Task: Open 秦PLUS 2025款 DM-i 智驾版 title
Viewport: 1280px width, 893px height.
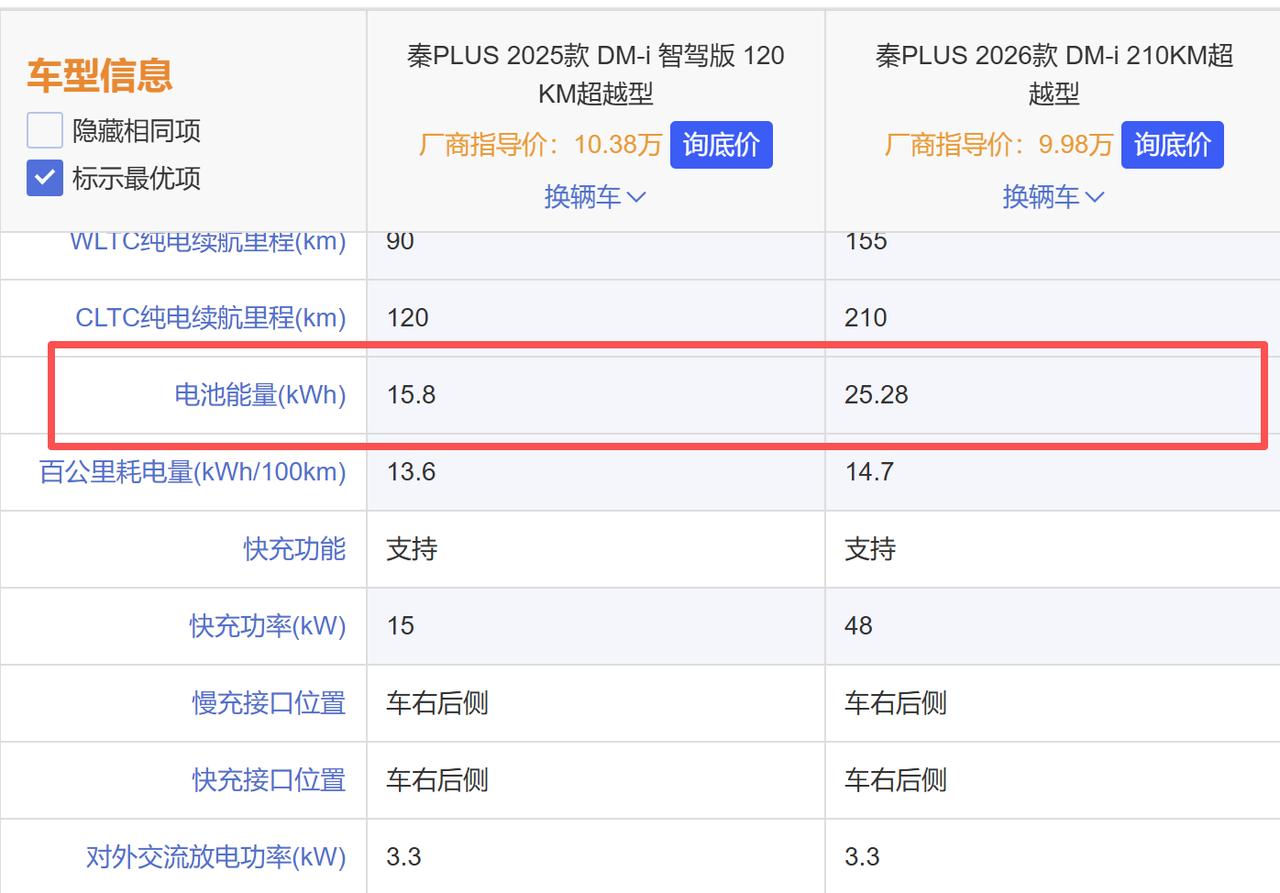Action: pyautogui.click(x=595, y=74)
